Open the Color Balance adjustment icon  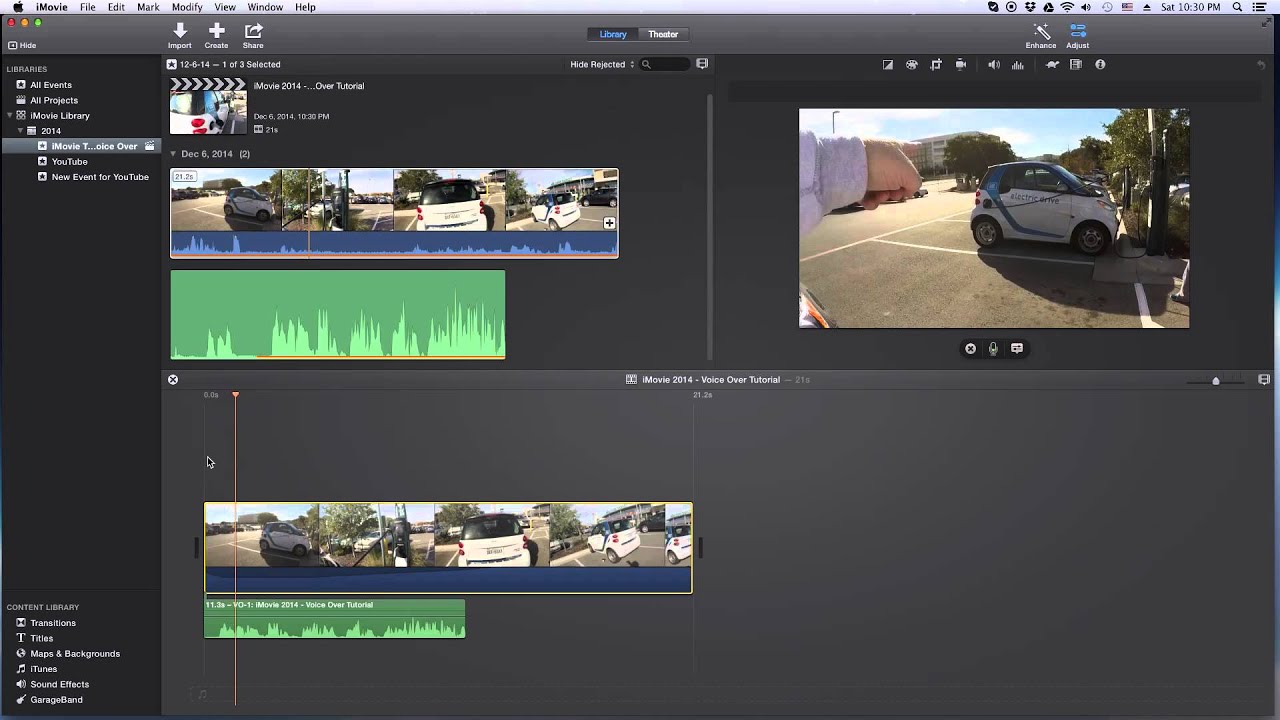(x=888, y=65)
